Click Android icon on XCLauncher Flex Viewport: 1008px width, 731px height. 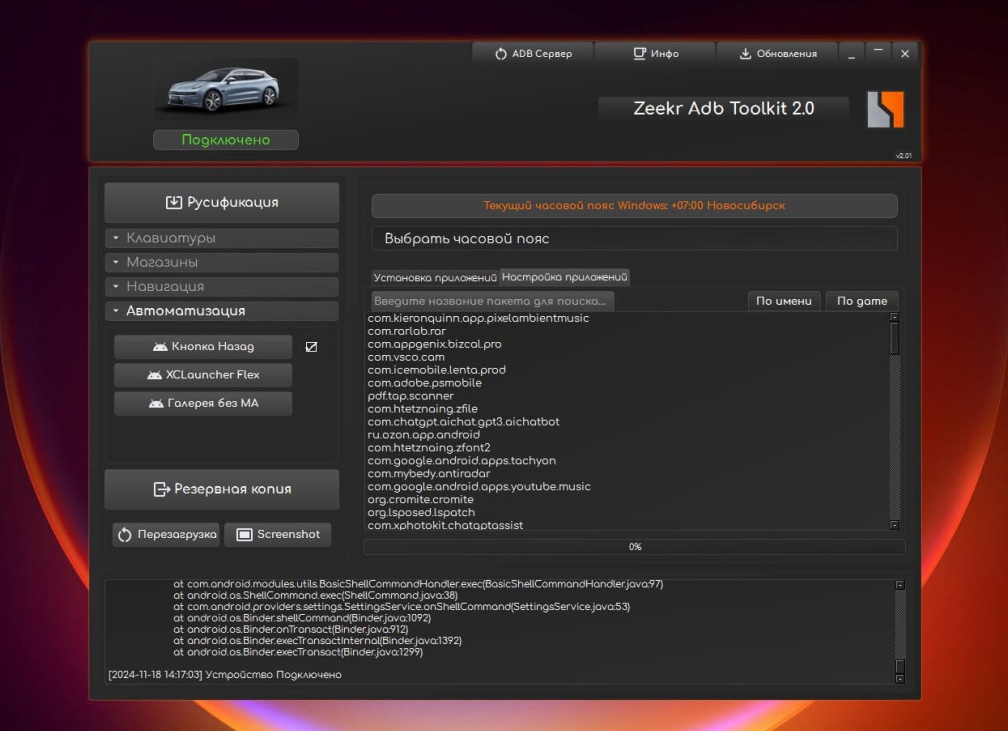coord(154,375)
